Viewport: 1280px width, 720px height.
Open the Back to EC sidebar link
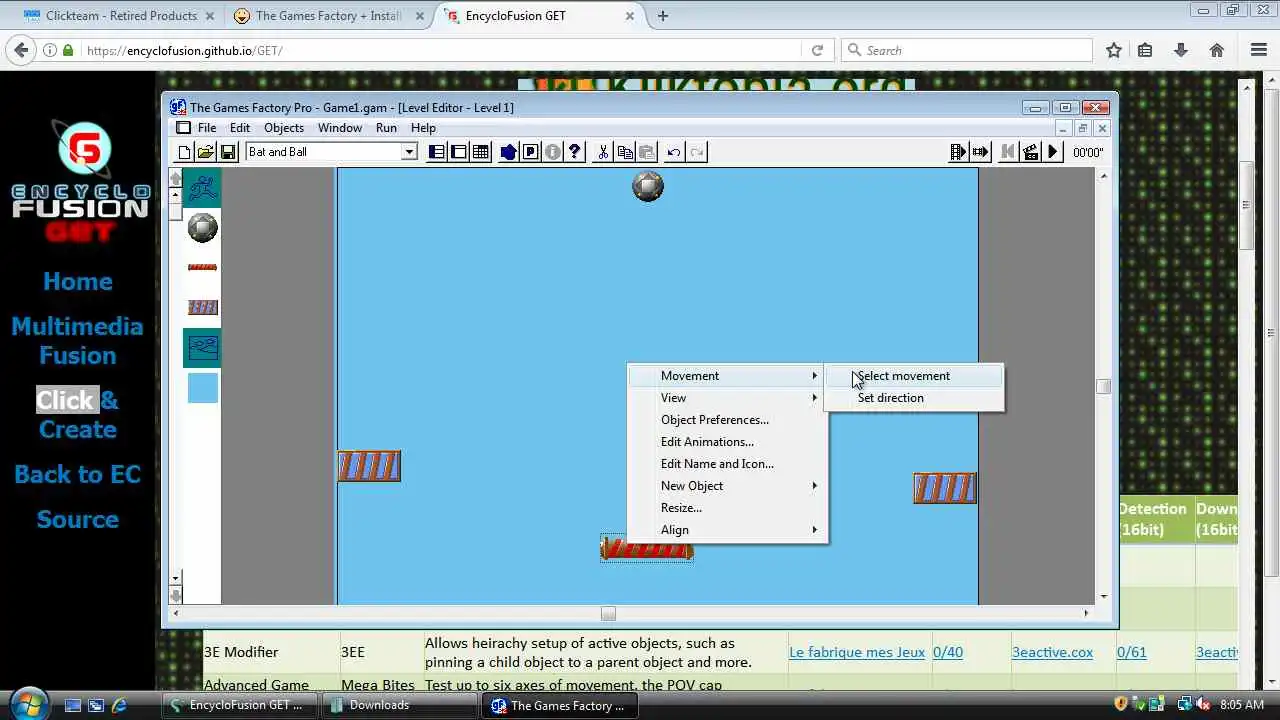tap(78, 475)
